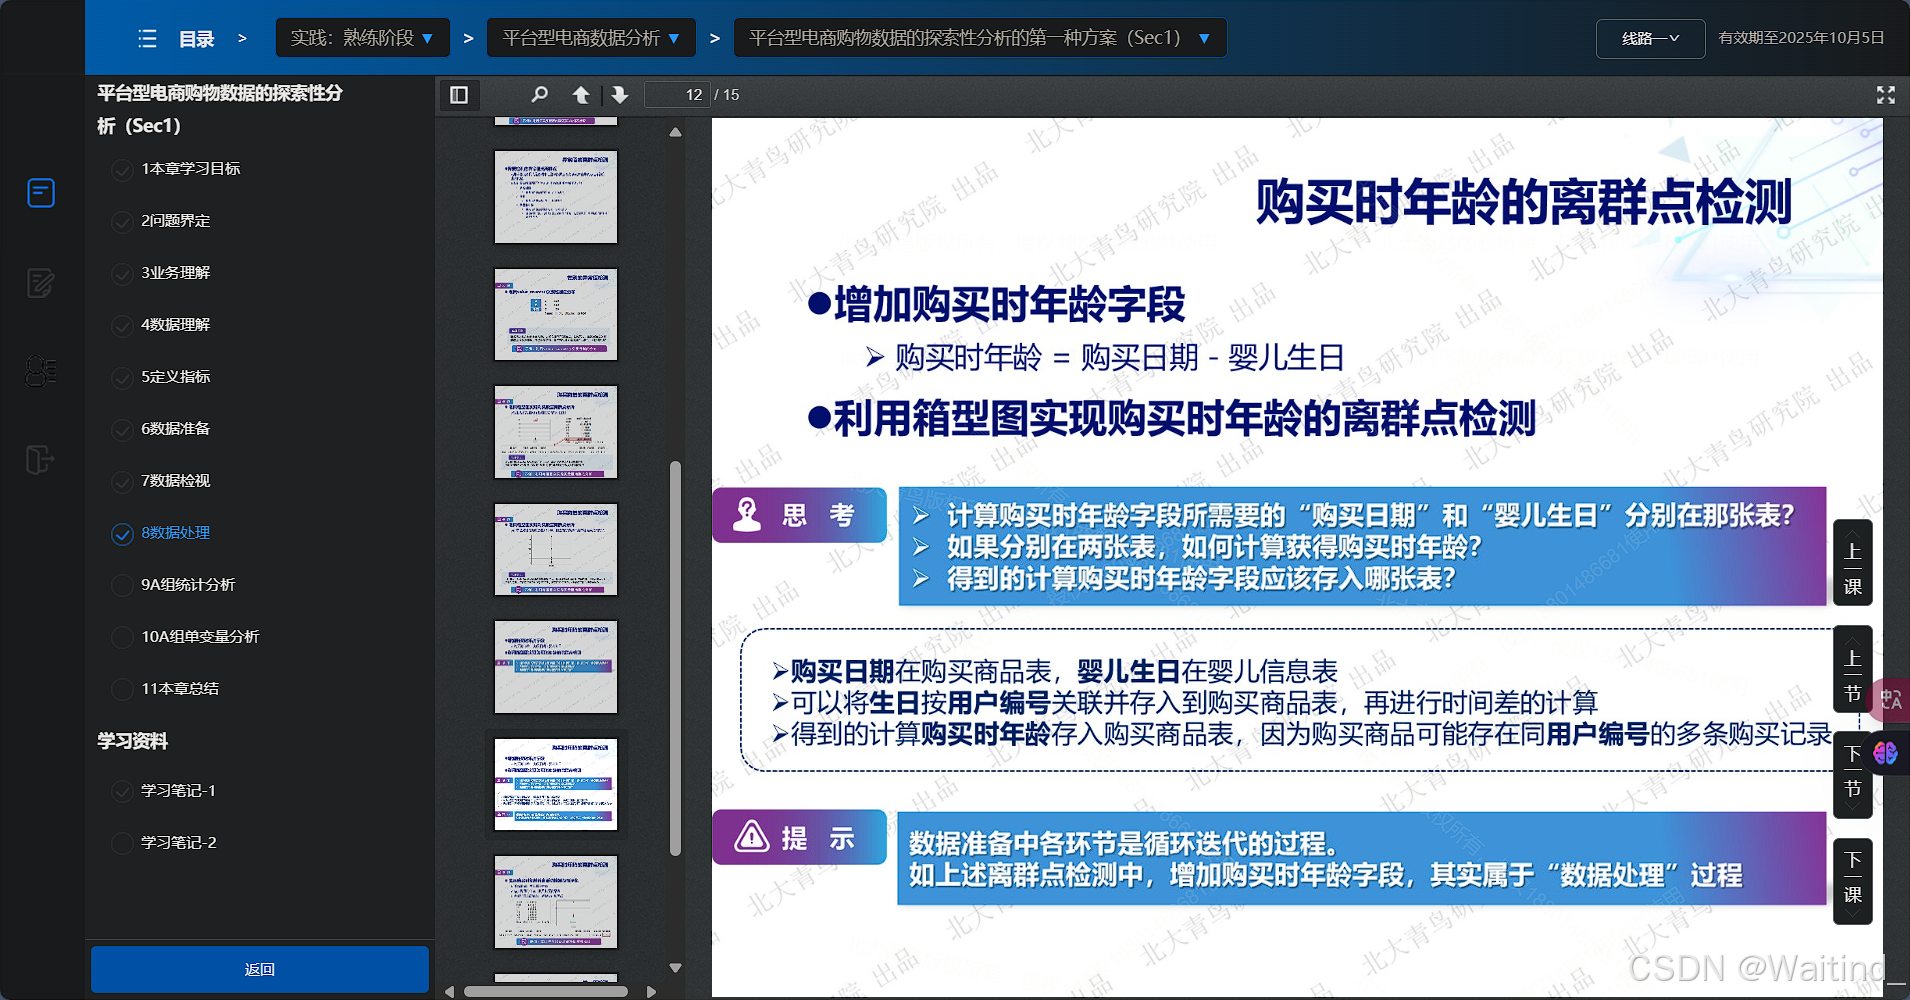Select chapter 4数据理解 label
The image size is (1910, 1000).
pos(176,324)
